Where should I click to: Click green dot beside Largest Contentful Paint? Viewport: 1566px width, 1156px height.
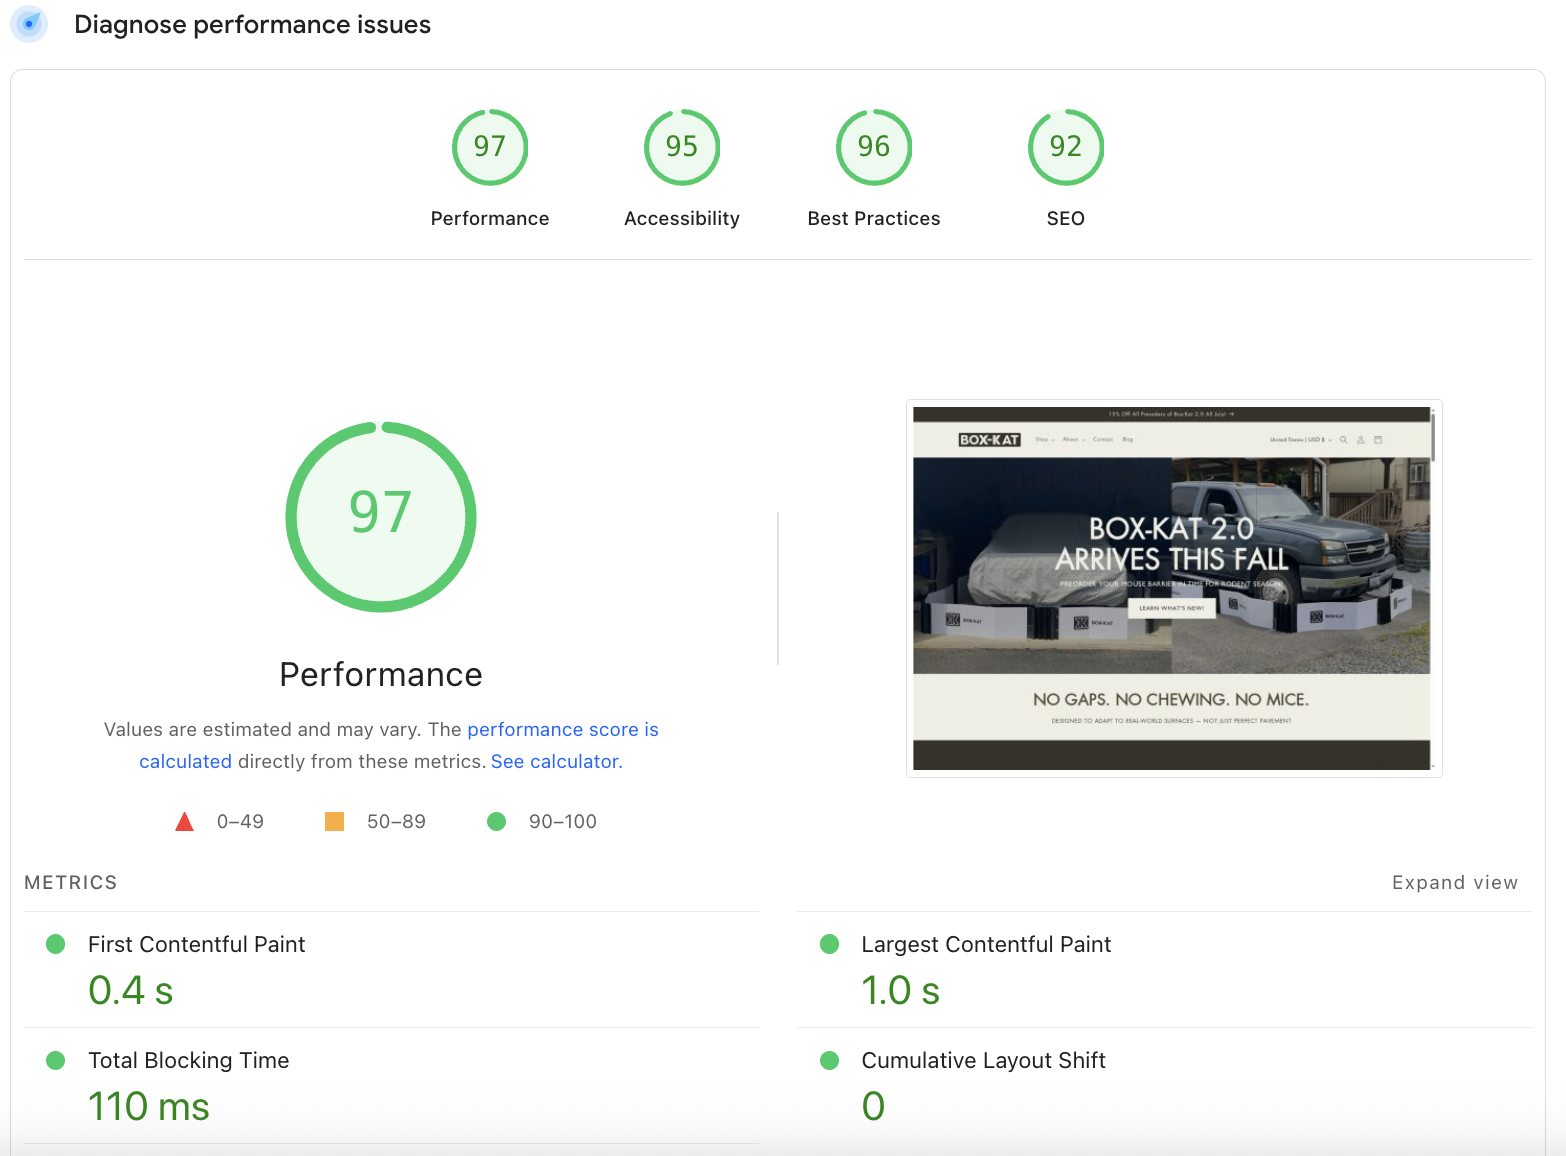tap(830, 943)
